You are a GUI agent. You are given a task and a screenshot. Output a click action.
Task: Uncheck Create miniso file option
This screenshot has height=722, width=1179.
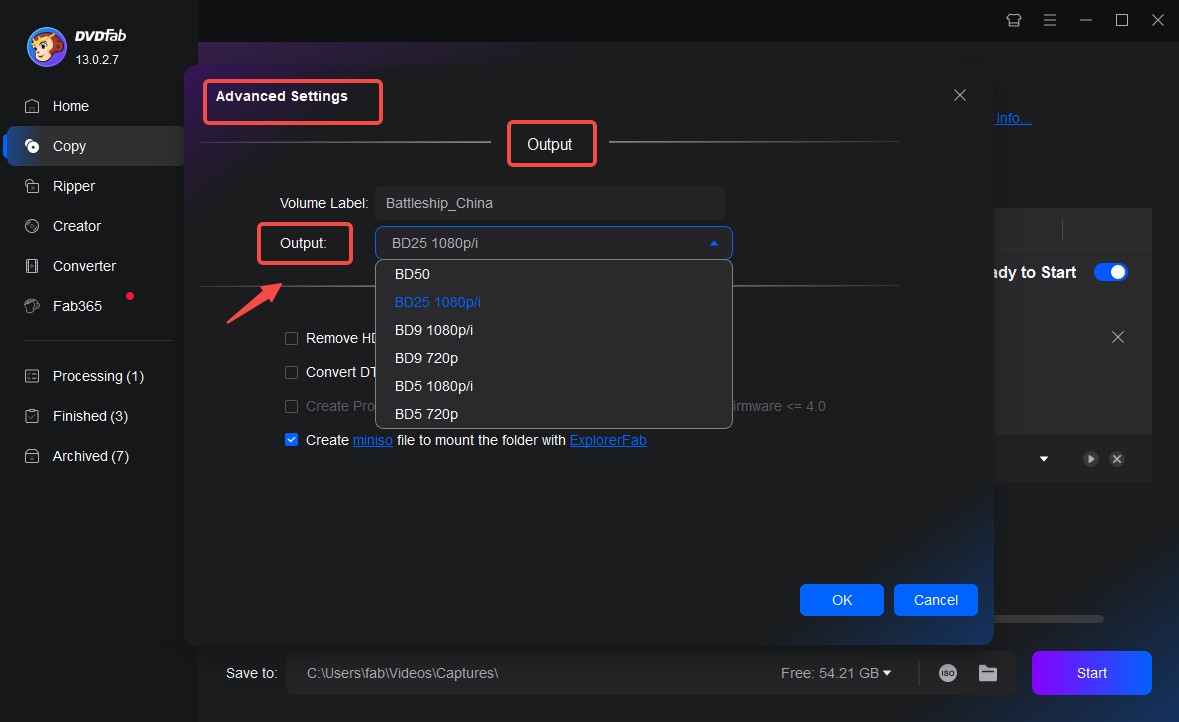click(x=291, y=440)
